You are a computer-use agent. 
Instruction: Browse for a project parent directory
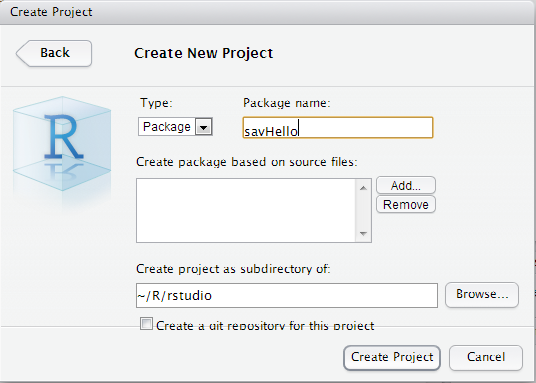tap(482, 294)
